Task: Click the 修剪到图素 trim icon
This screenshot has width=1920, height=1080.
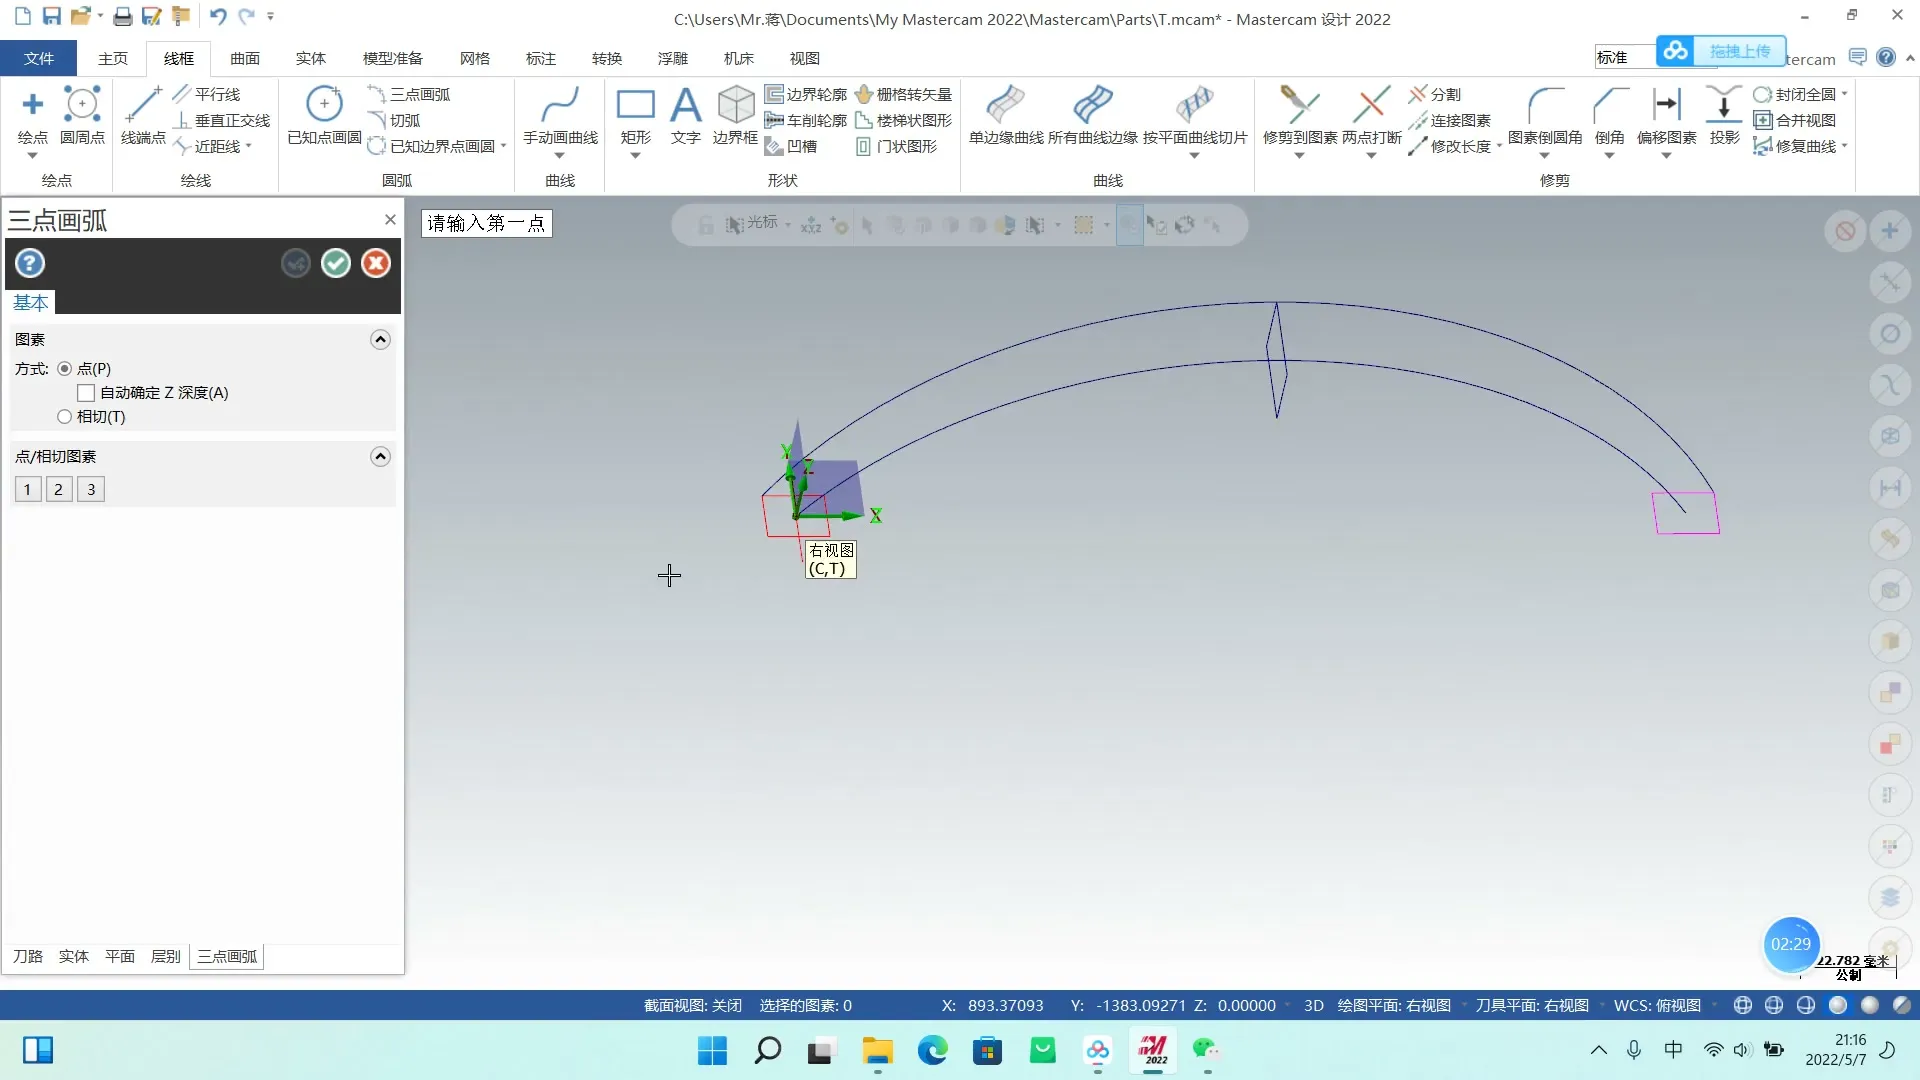Action: click(x=1299, y=105)
